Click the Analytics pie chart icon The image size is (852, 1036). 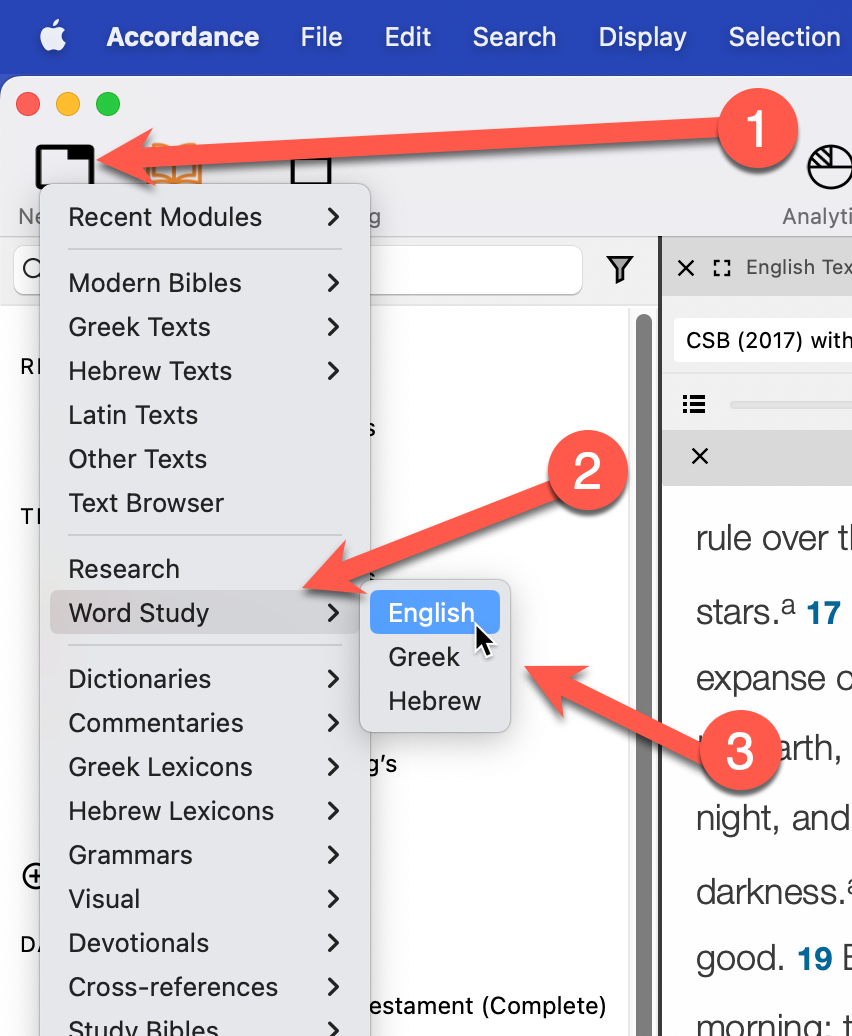(830, 166)
